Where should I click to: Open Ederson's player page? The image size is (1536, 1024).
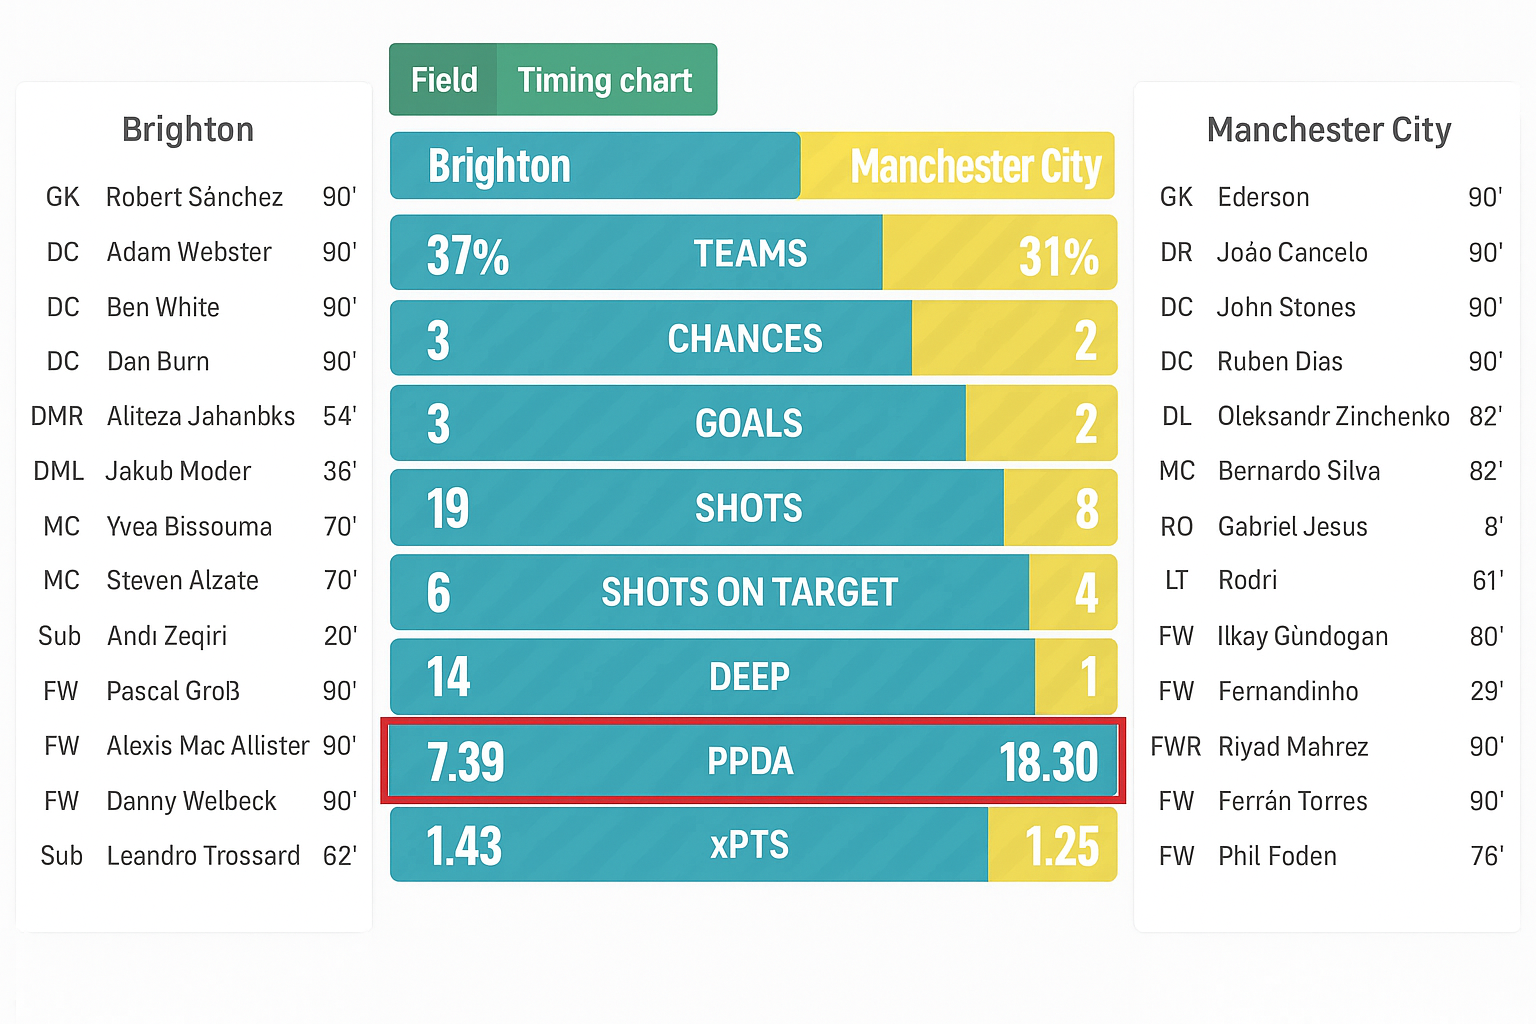click(x=1263, y=197)
